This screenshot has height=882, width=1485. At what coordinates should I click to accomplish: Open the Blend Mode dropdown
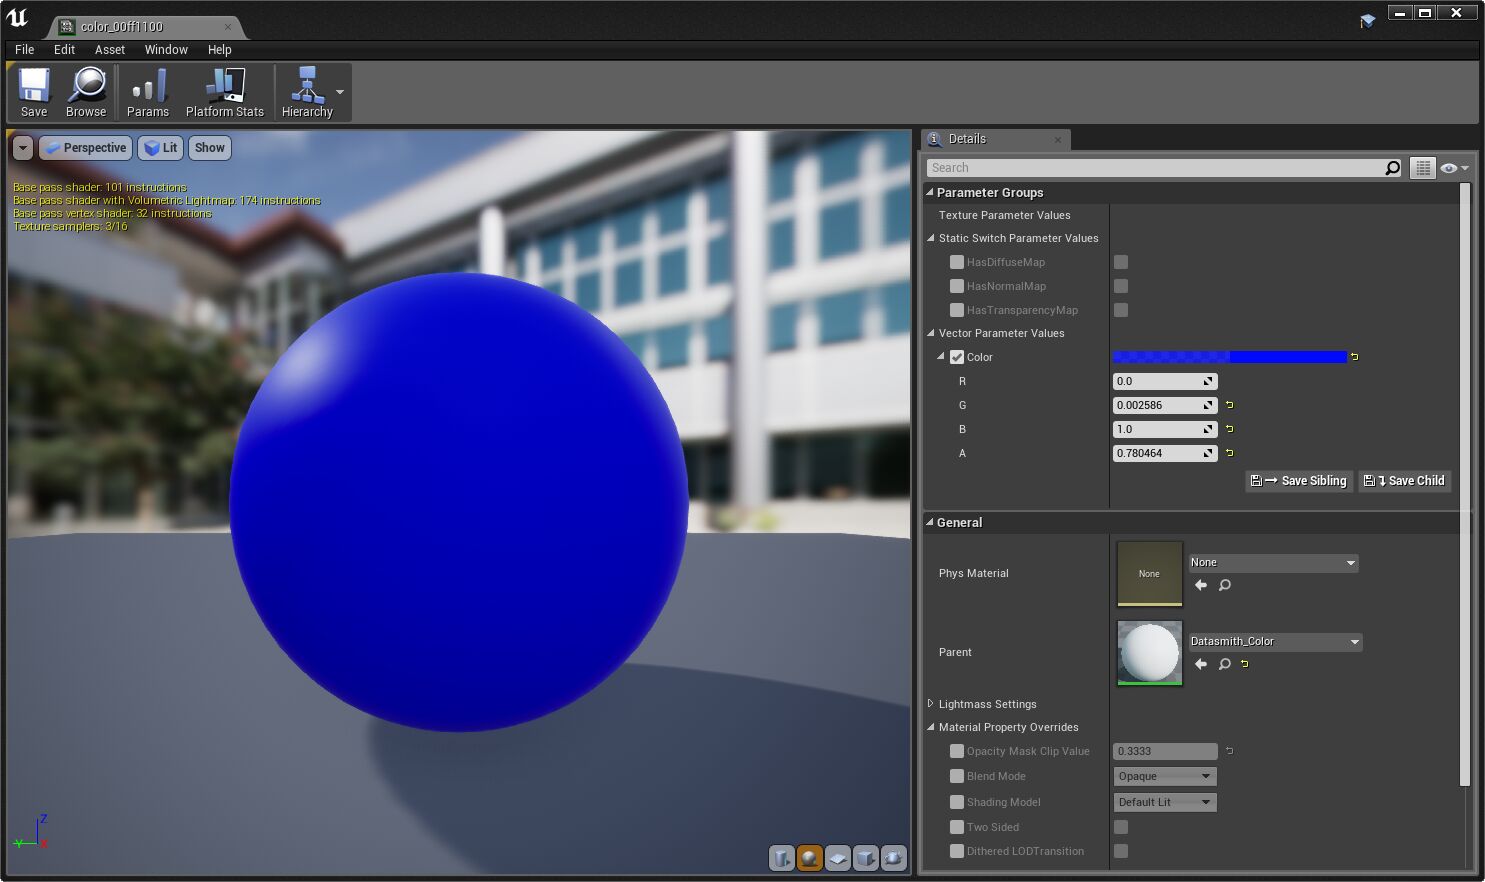click(1164, 775)
